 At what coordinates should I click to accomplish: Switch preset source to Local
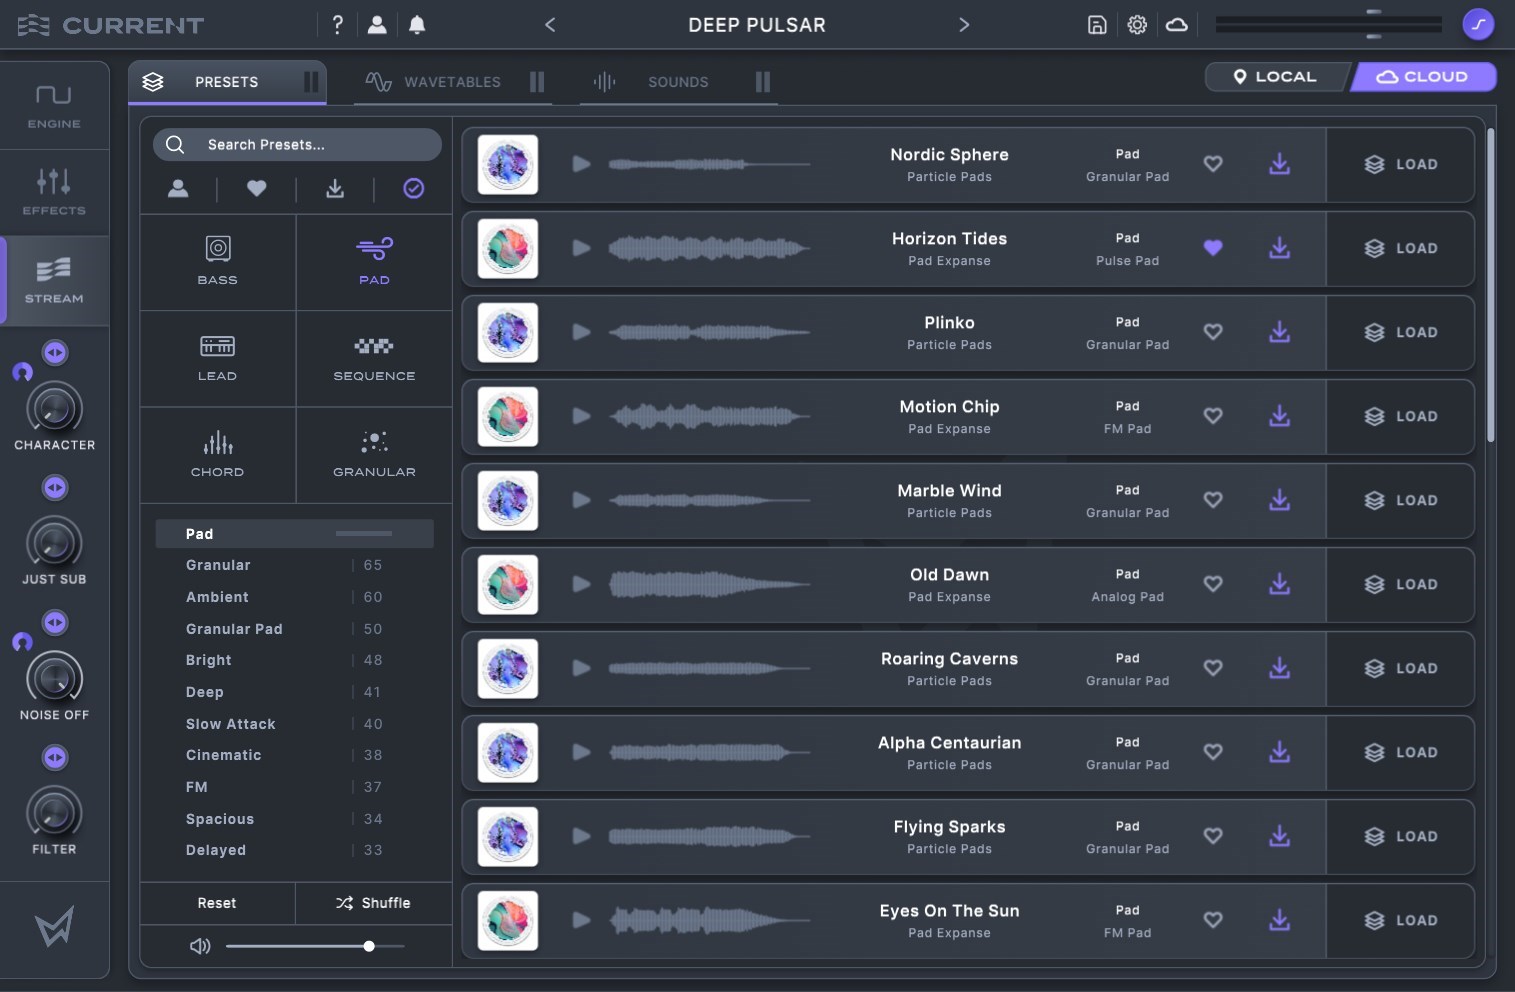[x=1274, y=77]
